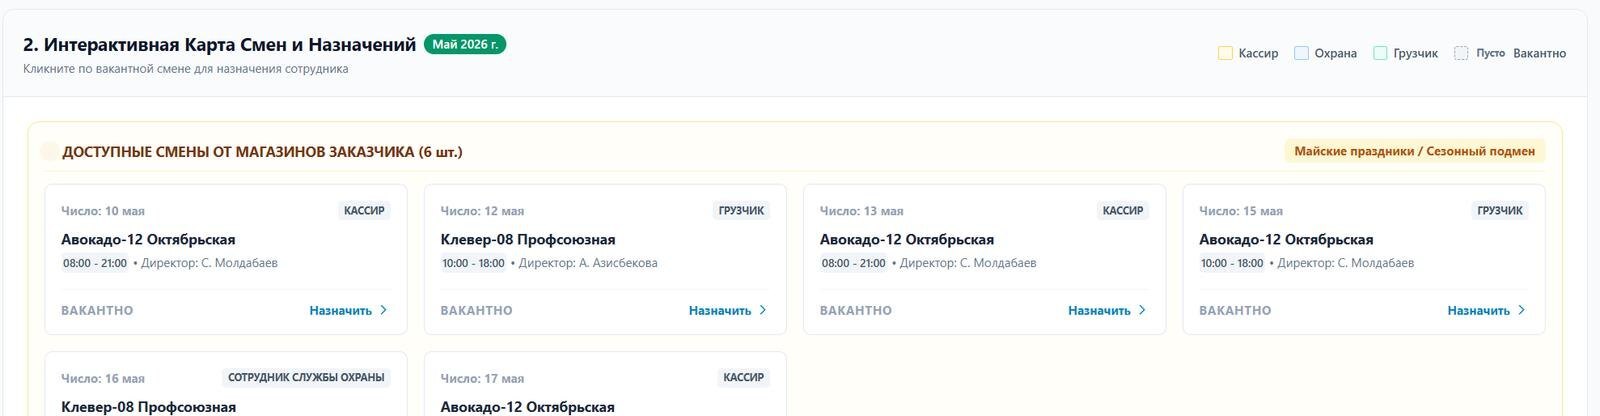
Task: Click the ГРУЗЧИК badge on 12 мая card
Action: [741, 211]
